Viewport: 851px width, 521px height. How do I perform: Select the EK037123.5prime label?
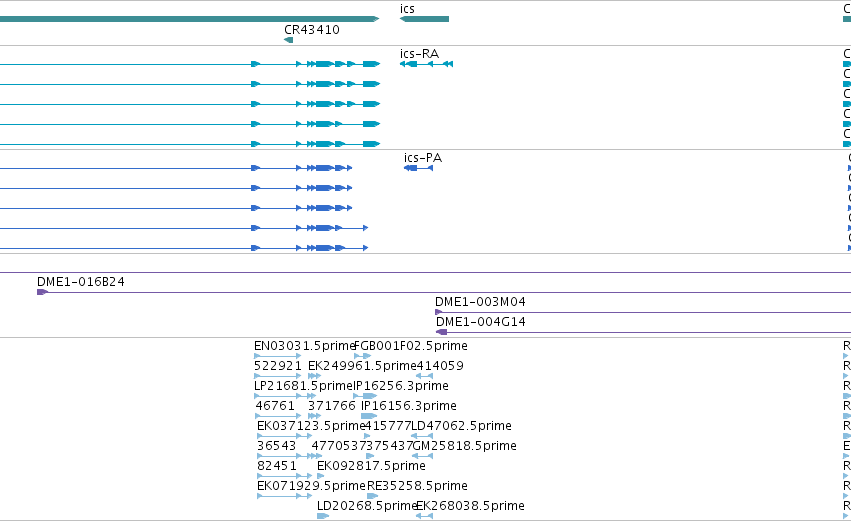pos(310,426)
